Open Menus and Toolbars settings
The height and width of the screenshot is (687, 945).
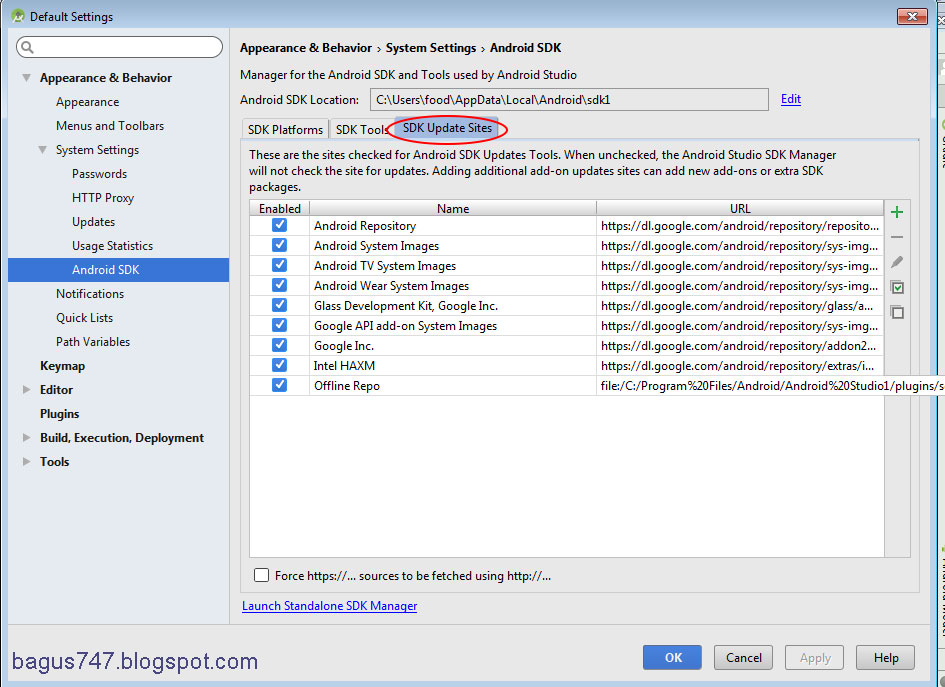coord(110,126)
